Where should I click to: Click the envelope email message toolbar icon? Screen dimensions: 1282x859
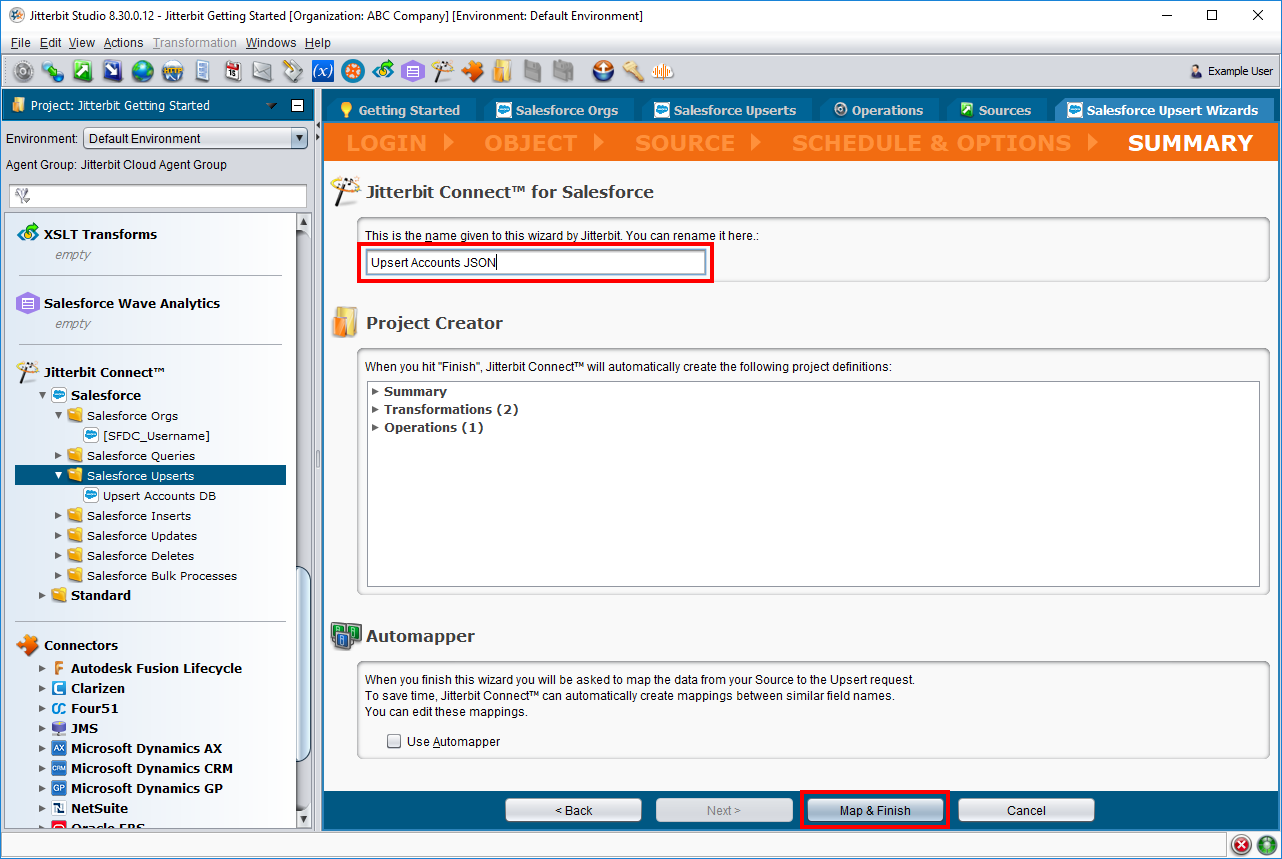coord(262,71)
